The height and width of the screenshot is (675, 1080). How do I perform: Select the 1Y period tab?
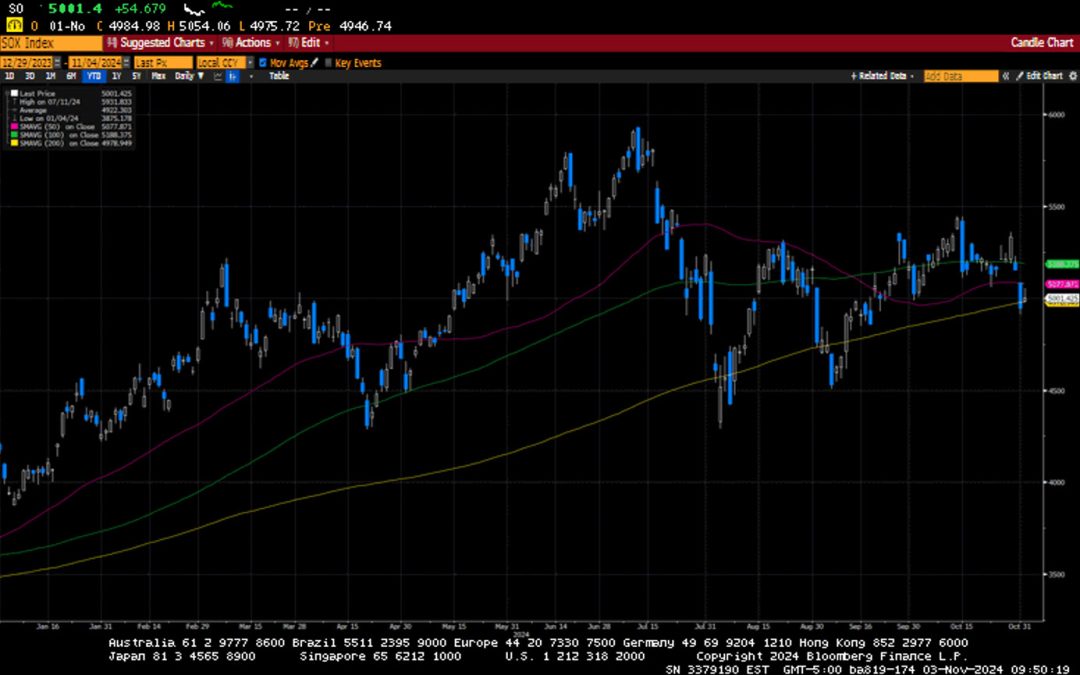click(x=117, y=76)
